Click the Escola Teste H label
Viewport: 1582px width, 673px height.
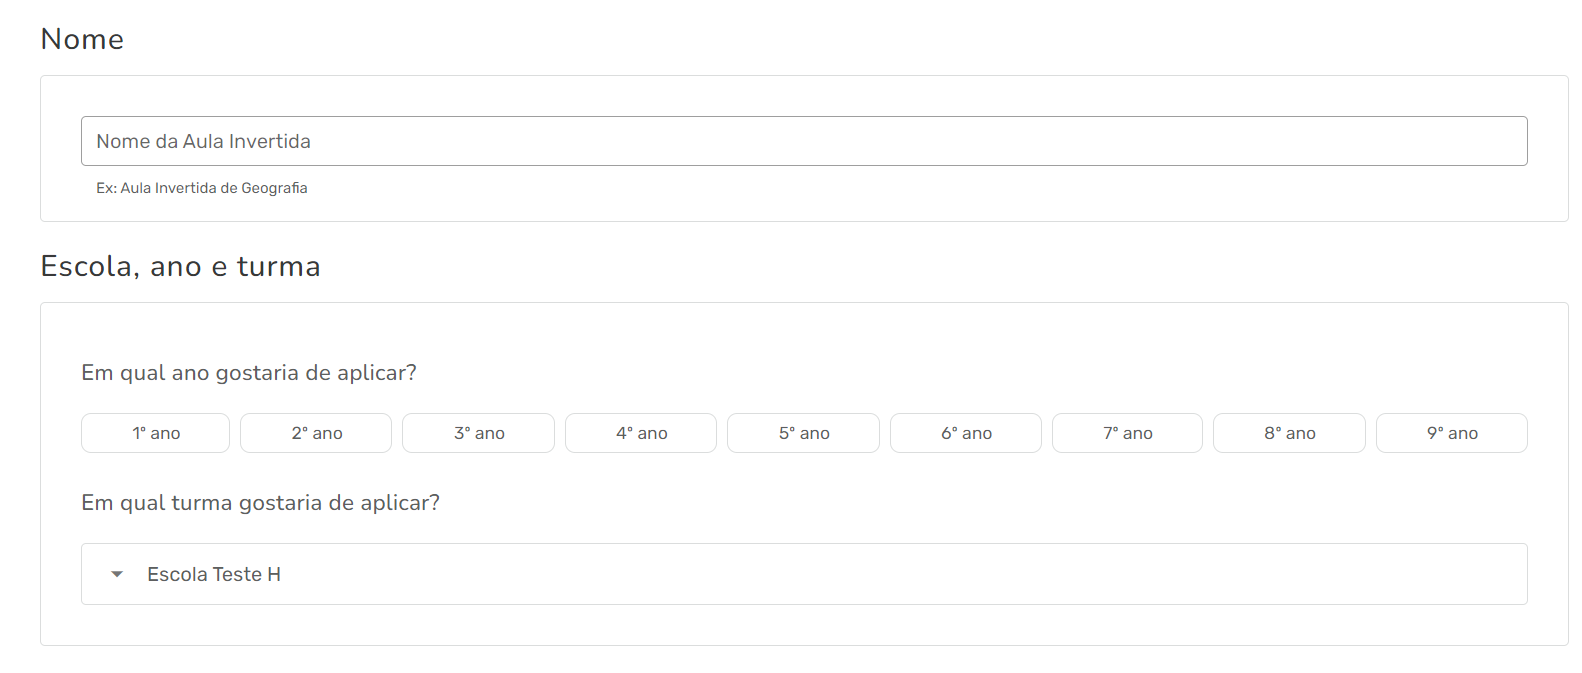click(x=214, y=574)
